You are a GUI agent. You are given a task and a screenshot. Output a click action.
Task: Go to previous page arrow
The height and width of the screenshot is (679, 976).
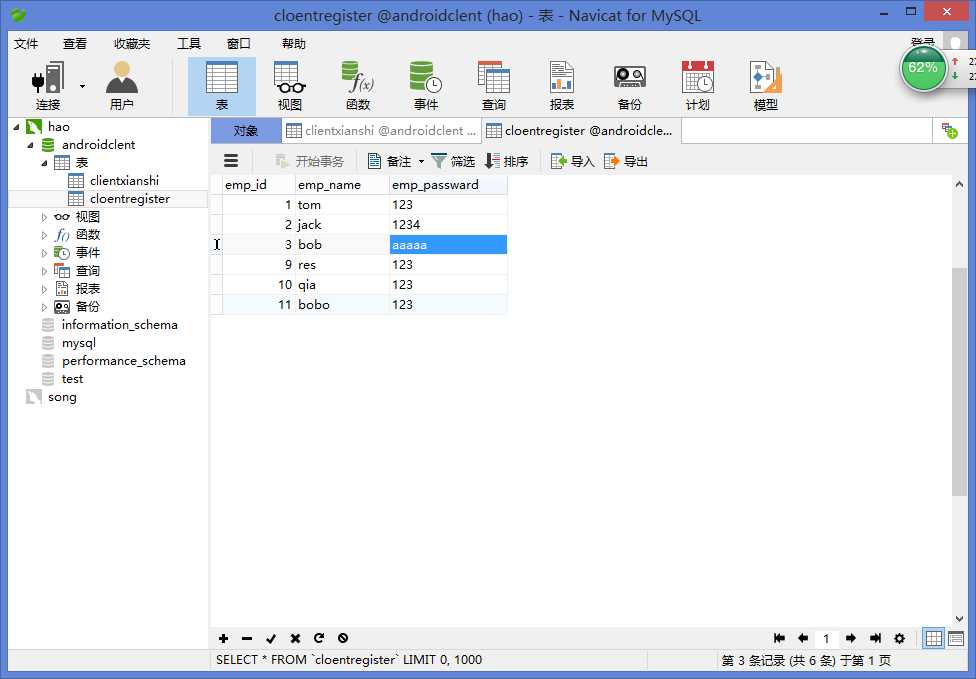(803, 638)
